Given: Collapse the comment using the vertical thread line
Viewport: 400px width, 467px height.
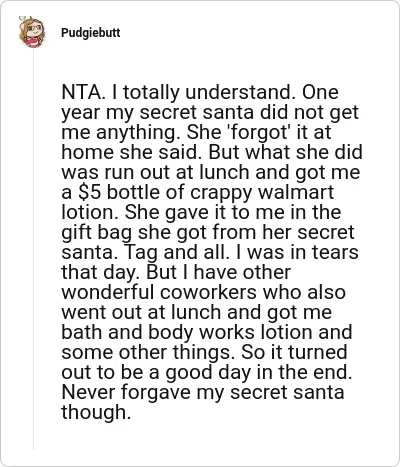Looking at the screenshot, I should click(33, 250).
